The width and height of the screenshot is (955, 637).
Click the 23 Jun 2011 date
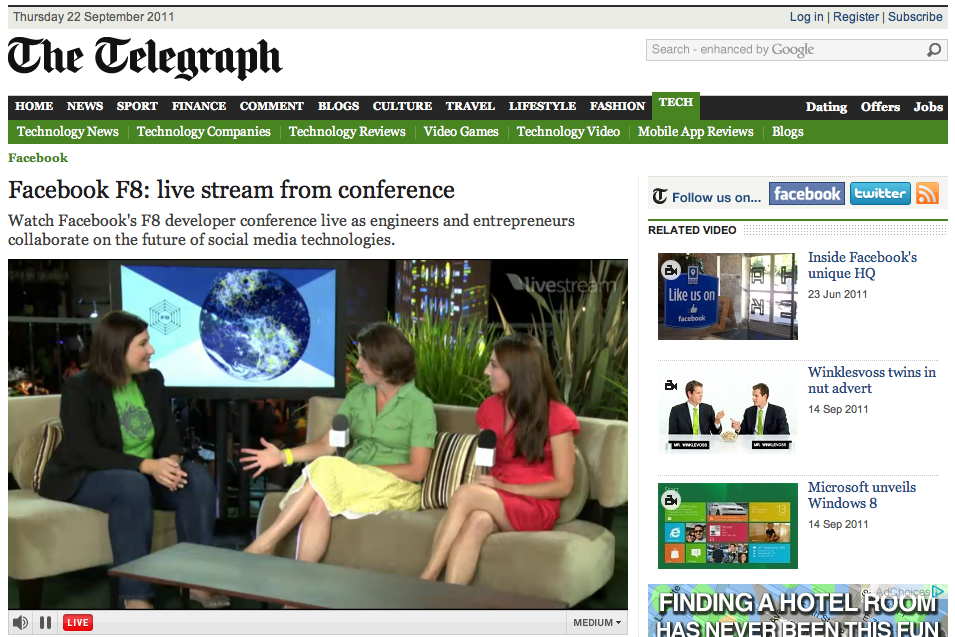(x=837, y=294)
